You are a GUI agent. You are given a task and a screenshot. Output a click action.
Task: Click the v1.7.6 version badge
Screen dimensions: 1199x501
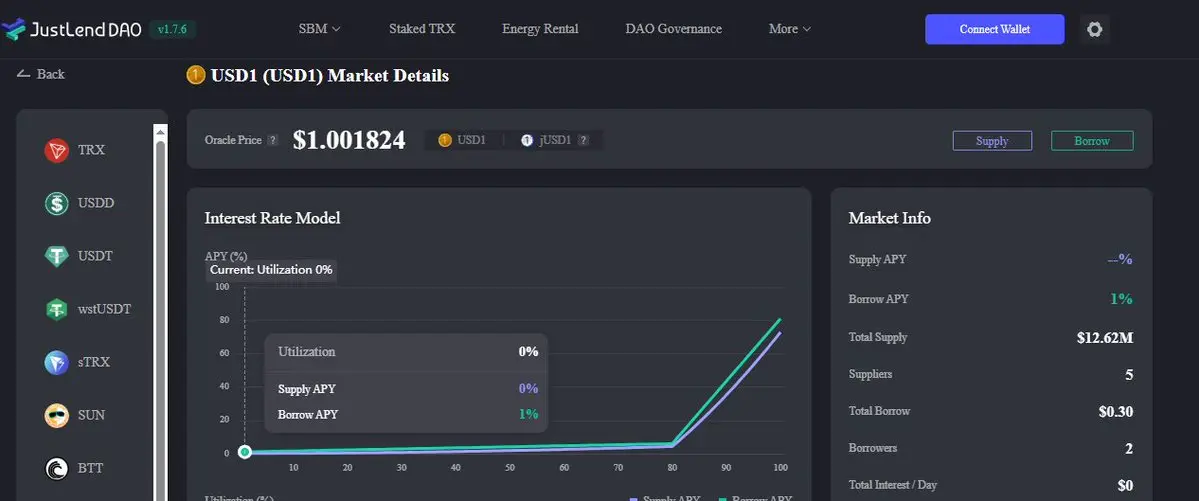173,29
